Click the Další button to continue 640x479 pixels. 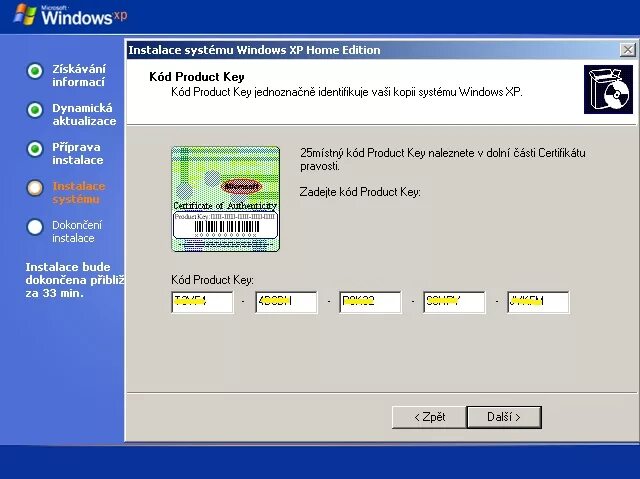click(504, 417)
